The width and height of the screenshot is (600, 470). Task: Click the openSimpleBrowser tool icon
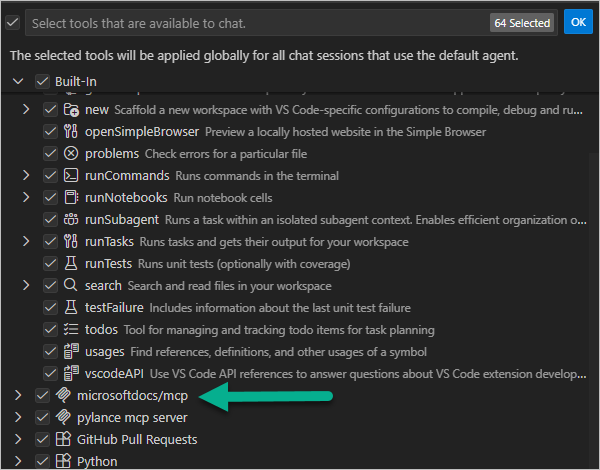71,132
